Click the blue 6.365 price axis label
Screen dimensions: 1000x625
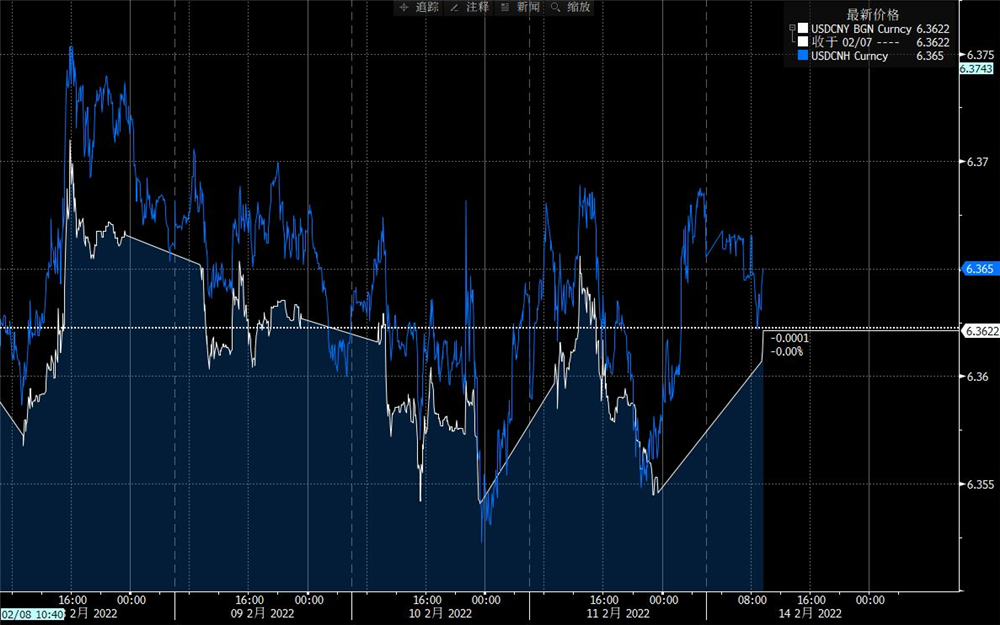click(979, 269)
